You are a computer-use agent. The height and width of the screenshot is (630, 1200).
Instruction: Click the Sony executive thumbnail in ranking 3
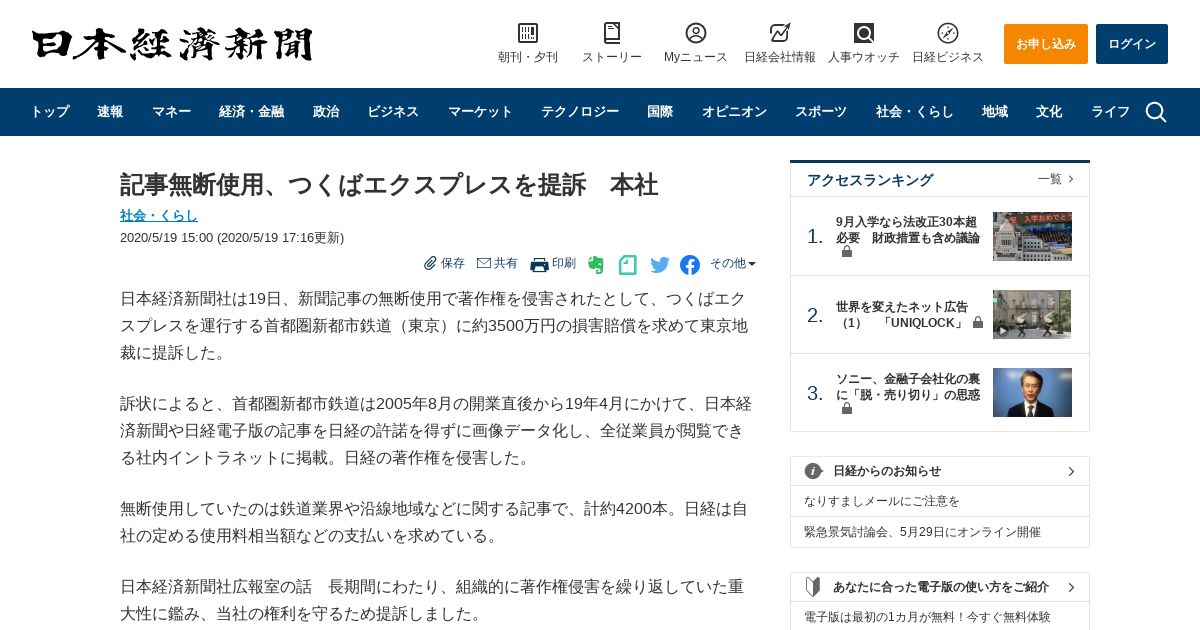[x=1032, y=392]
